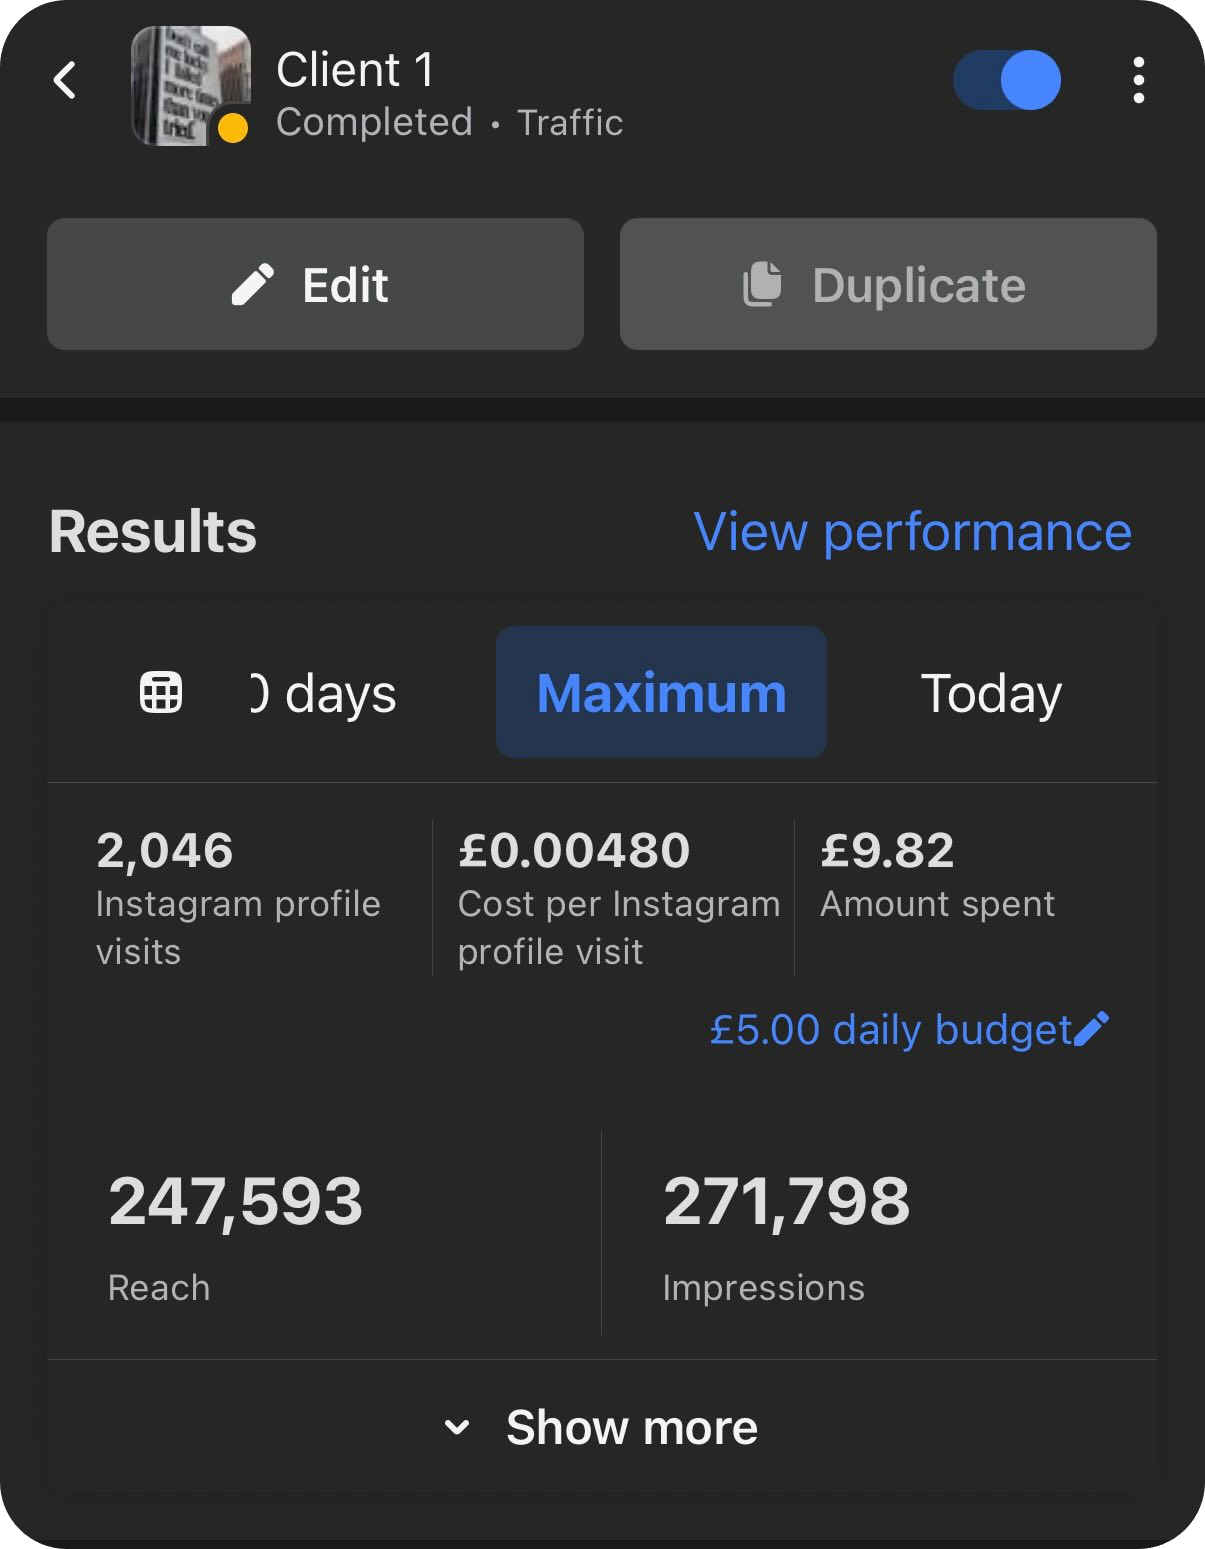Click the pencil icon beside daily budget
Viewport: 1205px width, 1549px height.
click(1091, 1029)
